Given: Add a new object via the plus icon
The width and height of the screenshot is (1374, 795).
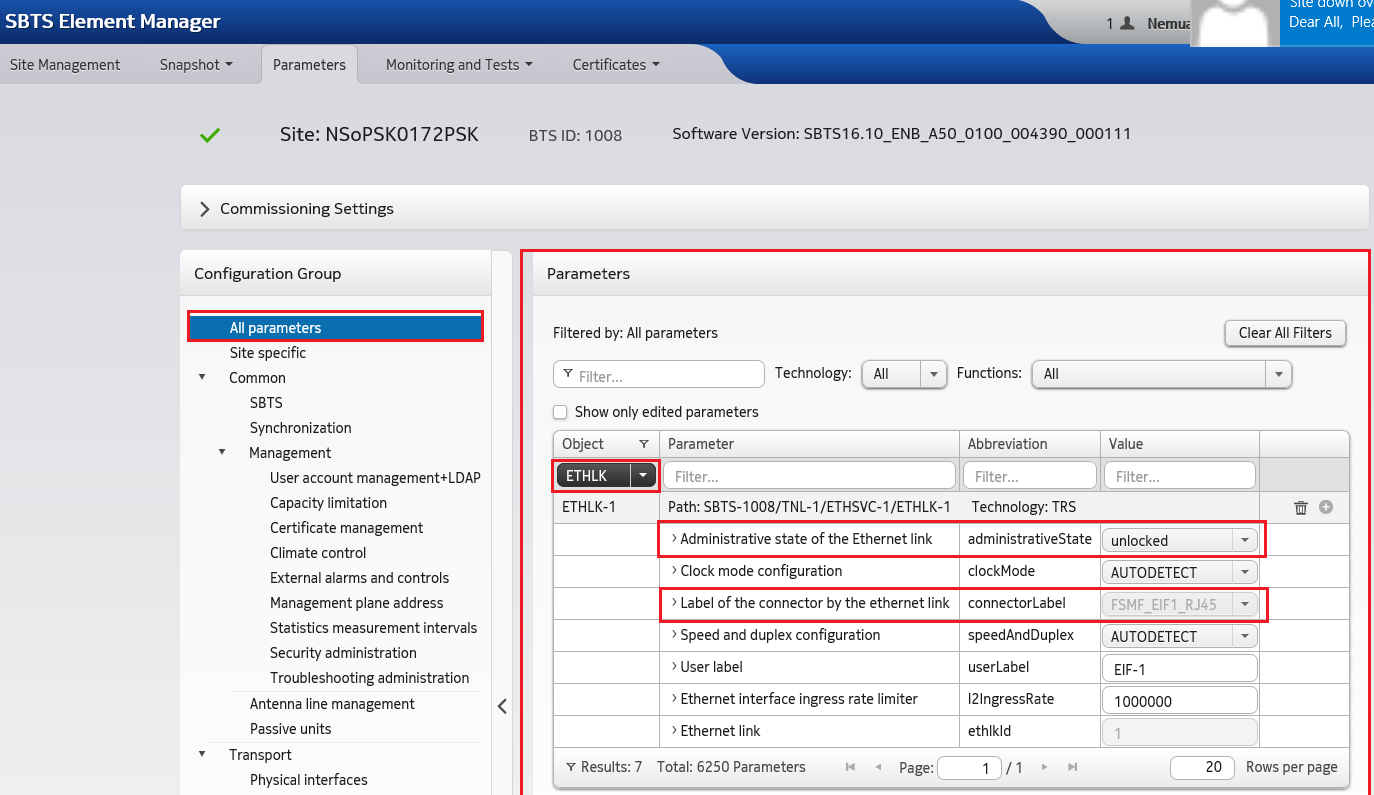Looking at the screenshot, I should tap(1326, 507).
